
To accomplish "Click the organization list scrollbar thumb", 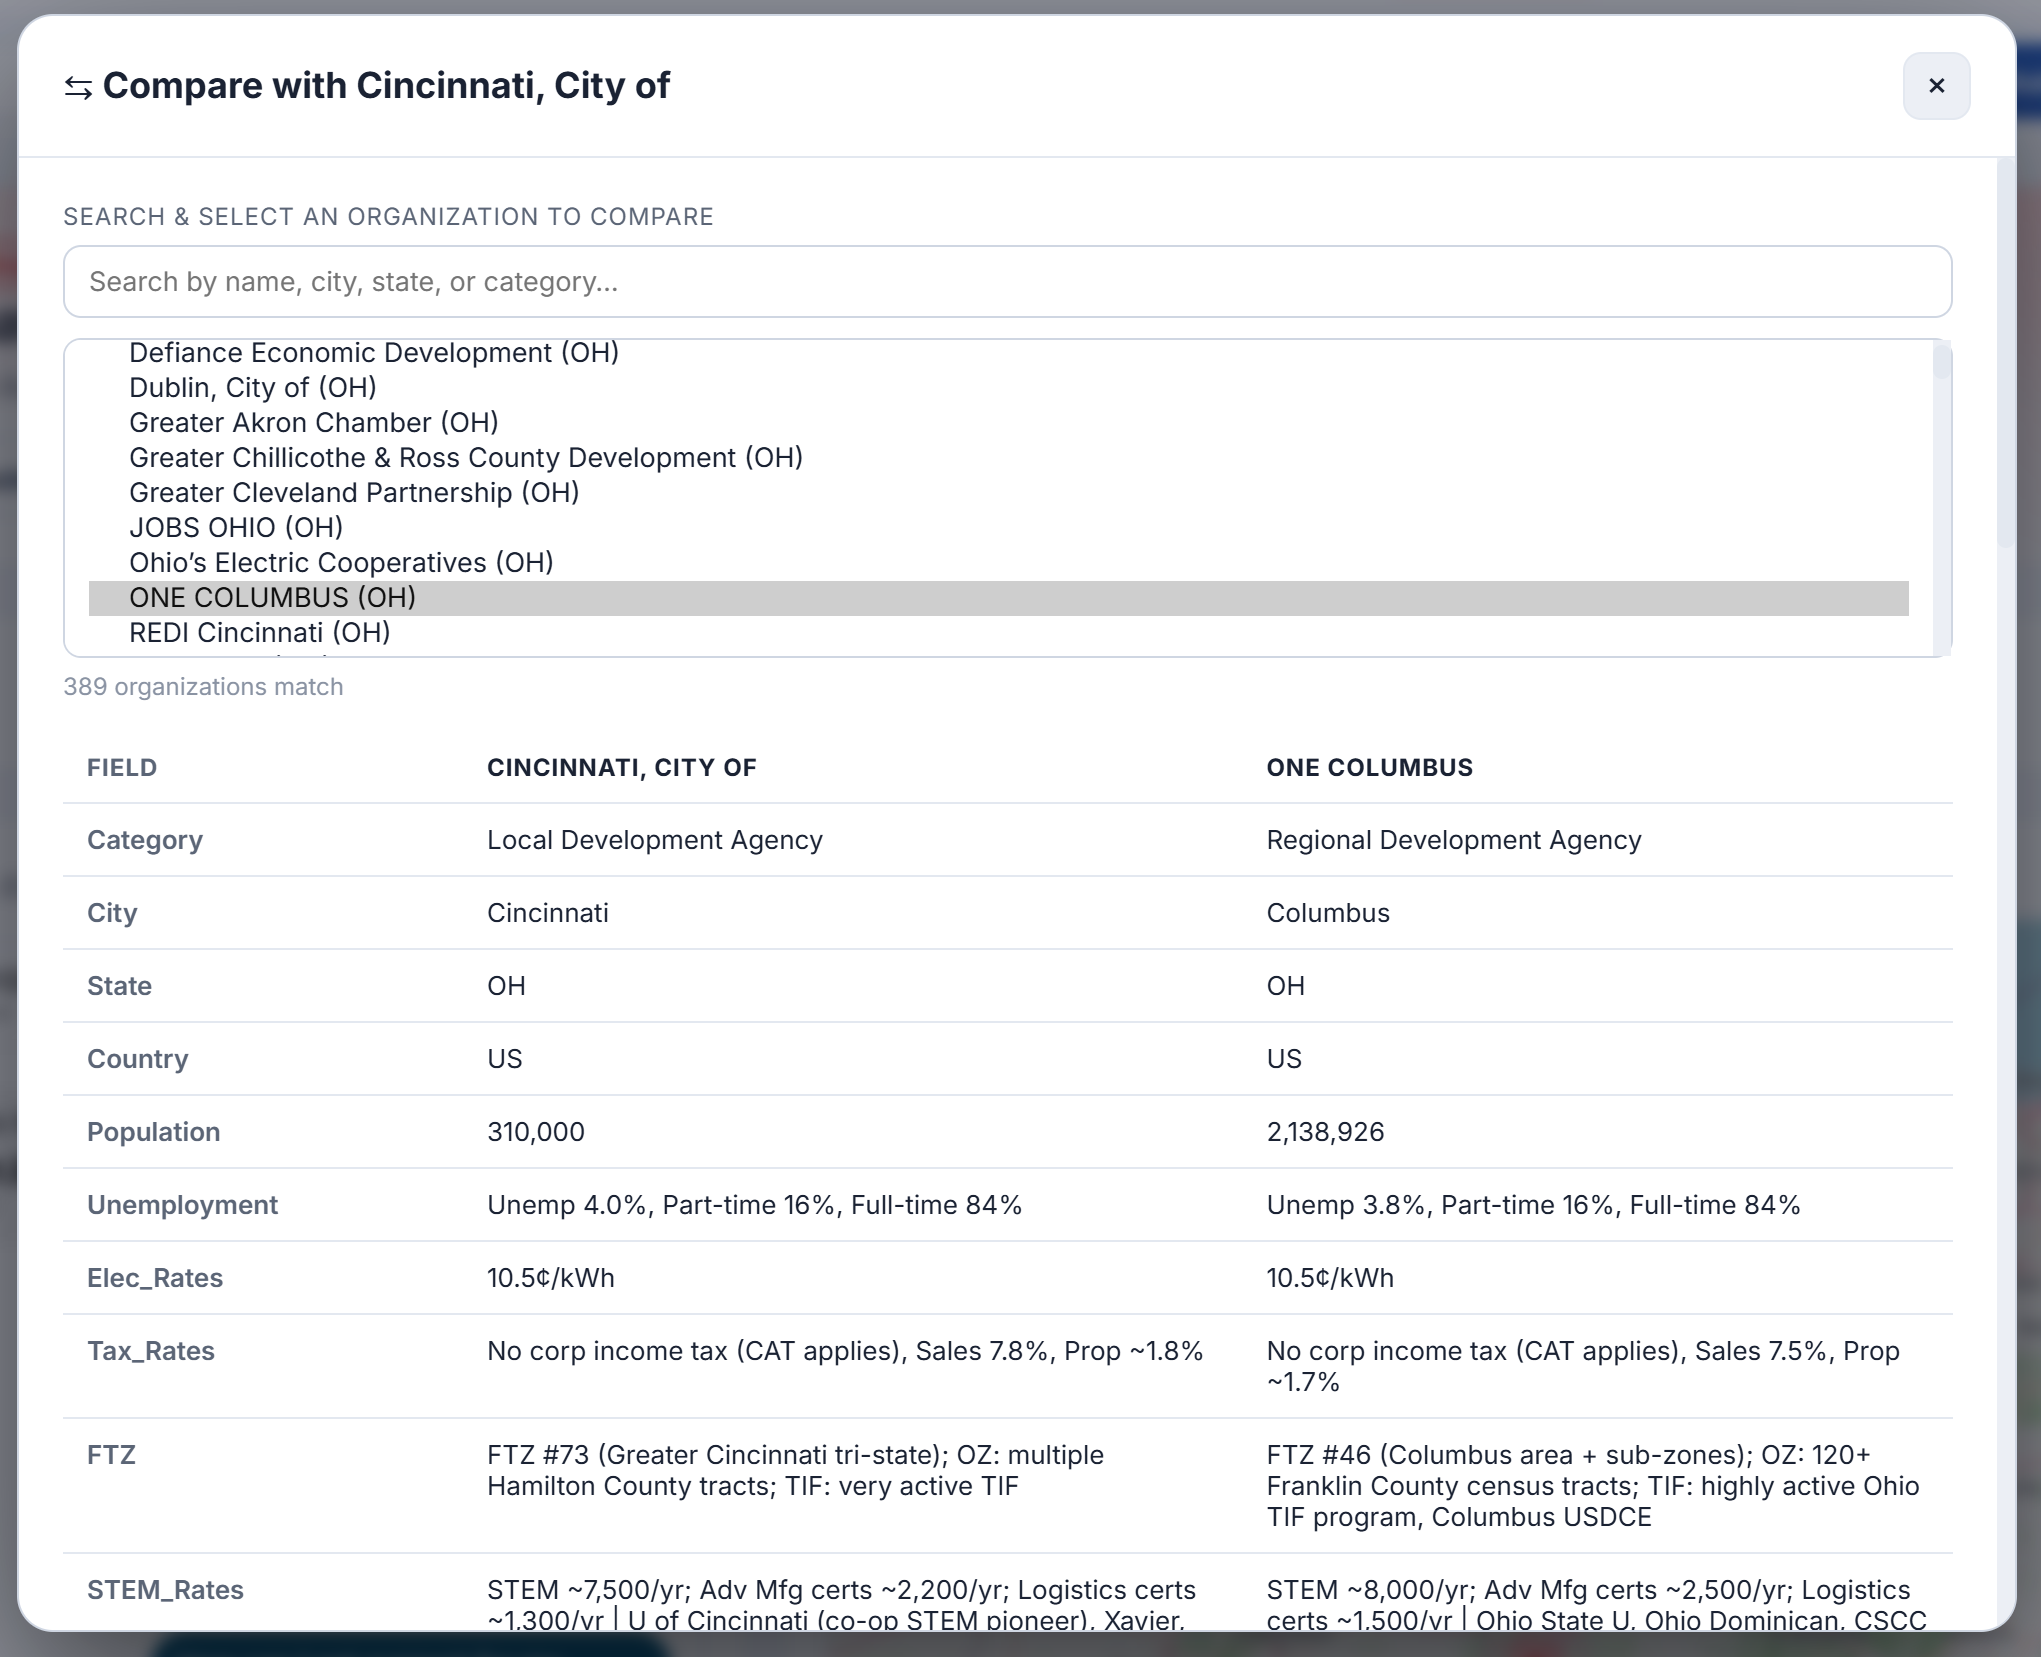I will 1941,360.
